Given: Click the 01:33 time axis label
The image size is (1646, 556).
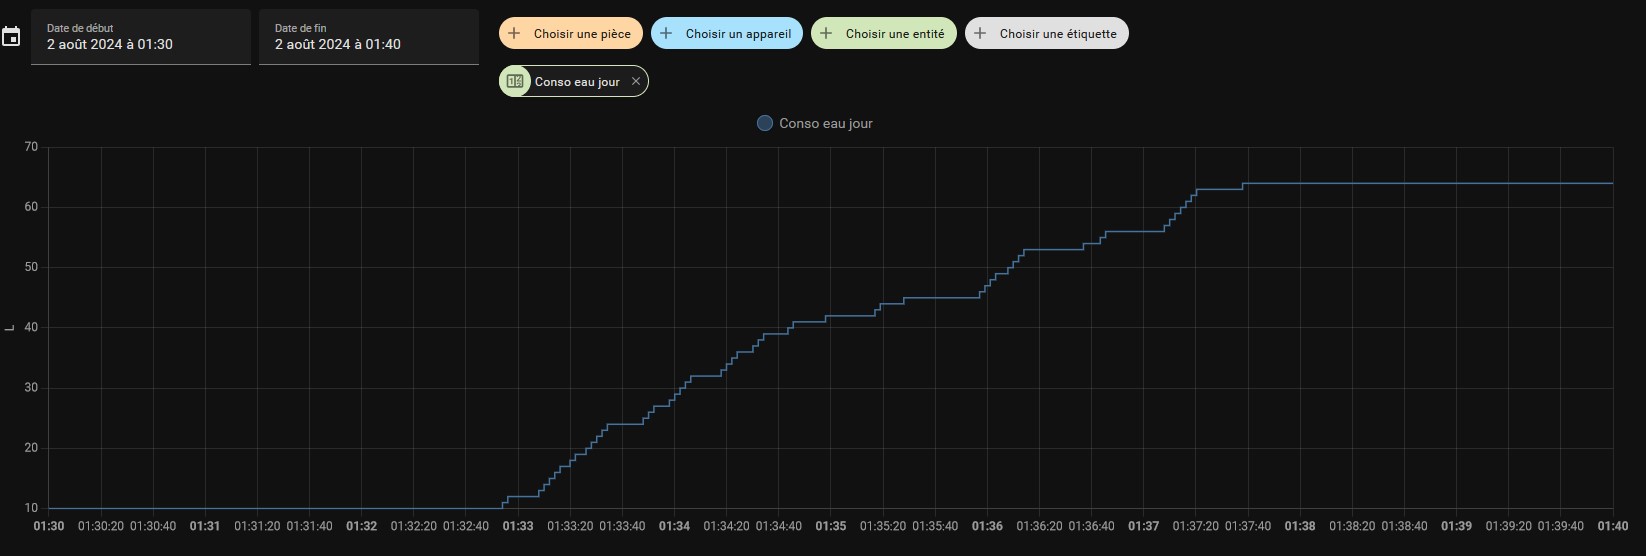Looking at the screenshot, I should pos(518,526).
